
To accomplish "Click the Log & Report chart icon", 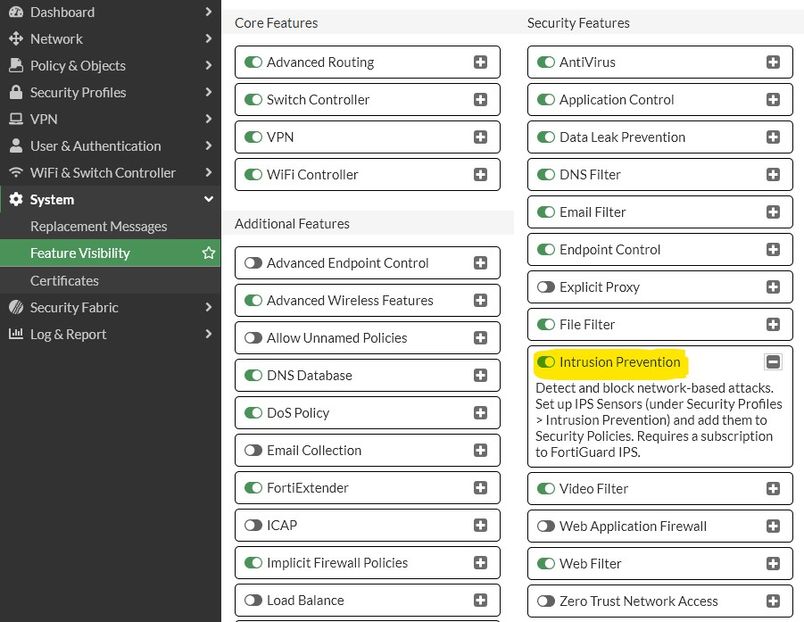I will [x=15, y=334].
